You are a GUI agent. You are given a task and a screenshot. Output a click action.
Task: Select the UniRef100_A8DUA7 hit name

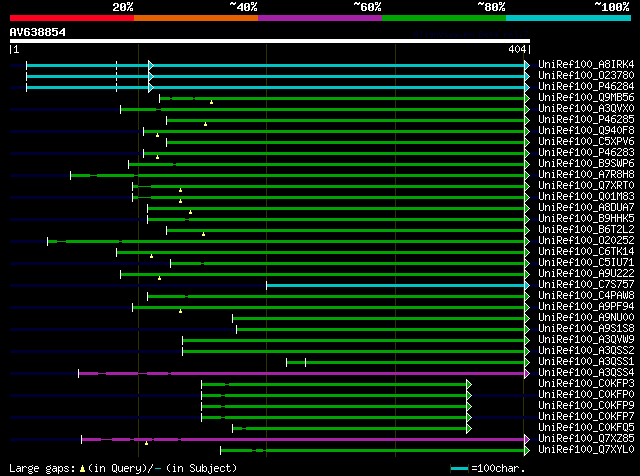[x=586, y=208]
